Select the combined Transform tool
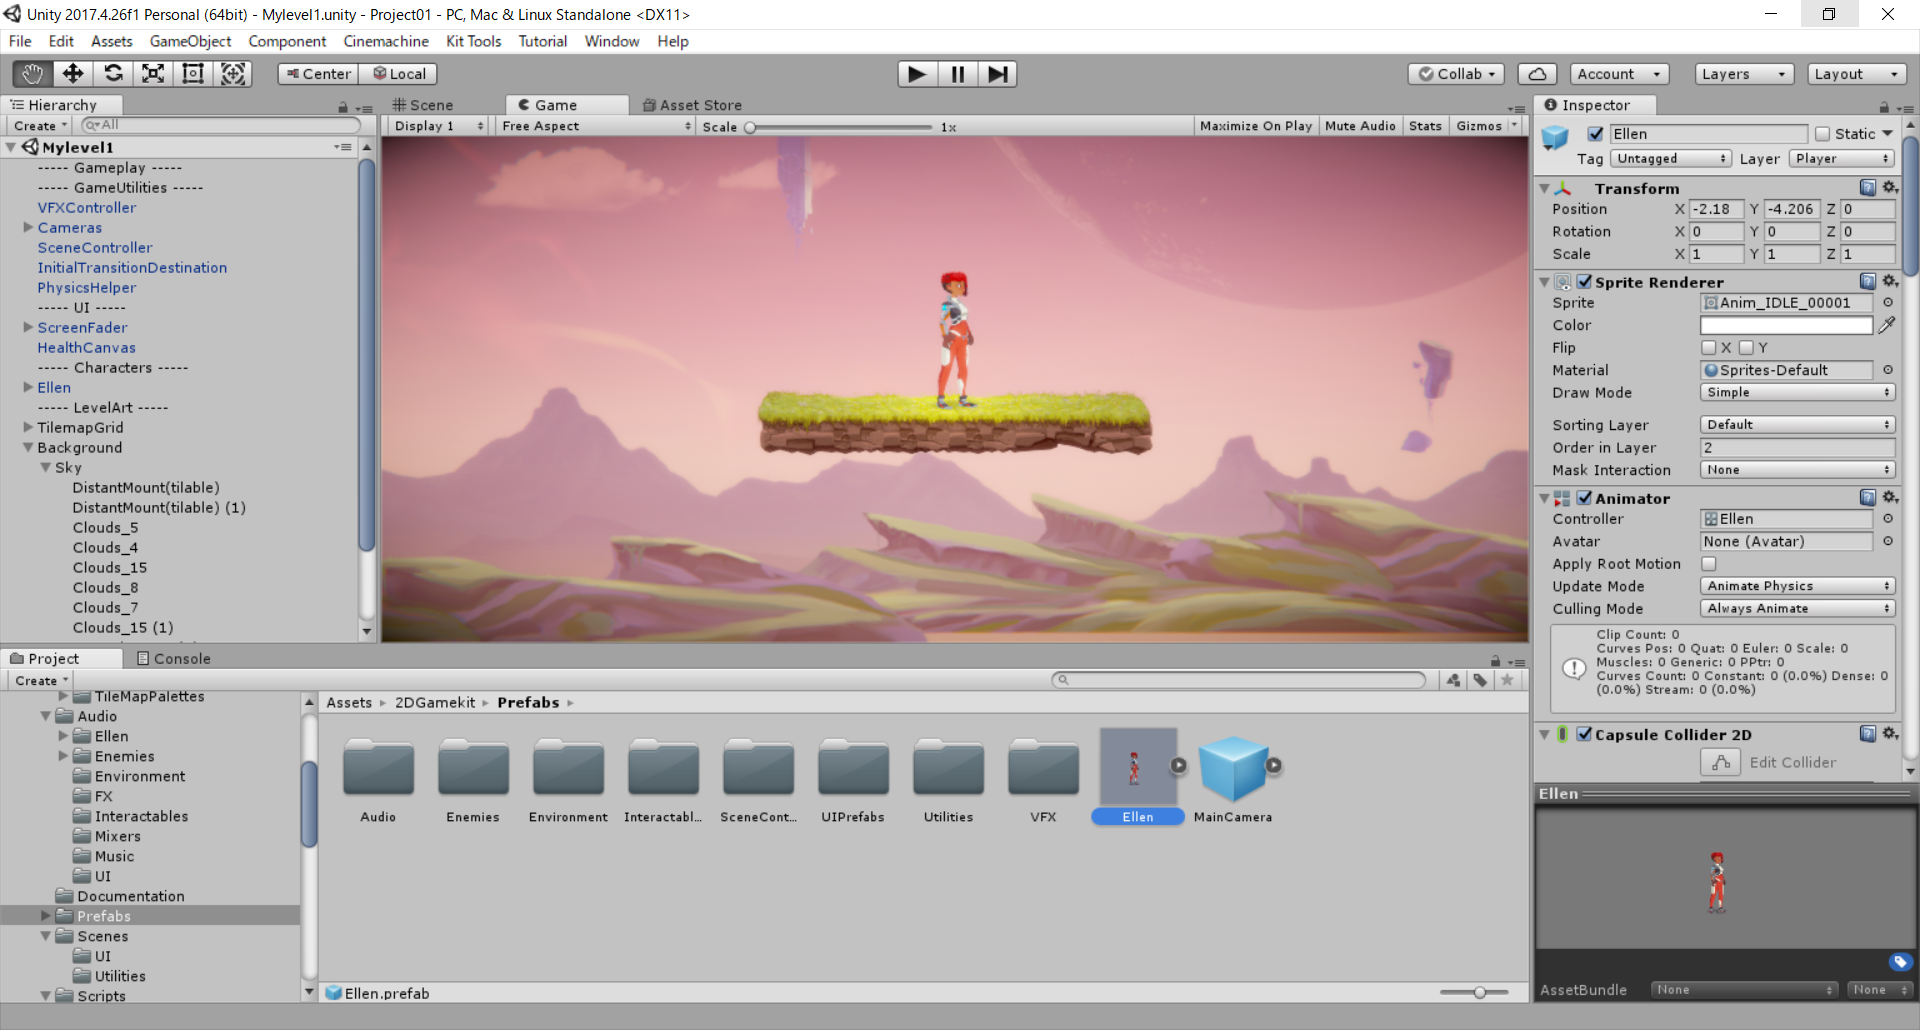 coord(233,74)
